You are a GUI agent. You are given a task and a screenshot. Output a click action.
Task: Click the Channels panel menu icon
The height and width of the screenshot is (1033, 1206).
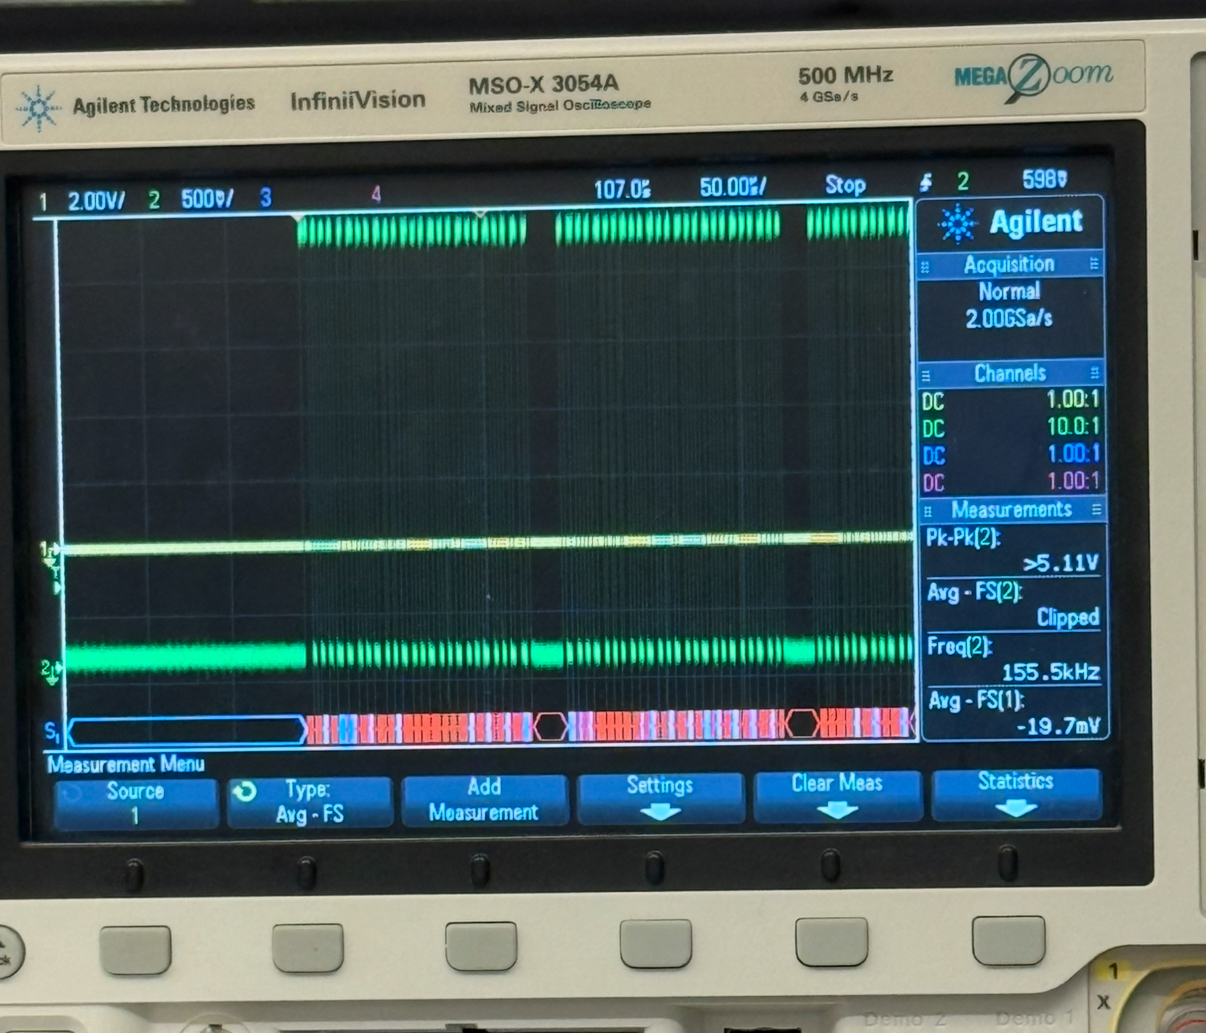pyautogui.click(x=1095, y=374)
